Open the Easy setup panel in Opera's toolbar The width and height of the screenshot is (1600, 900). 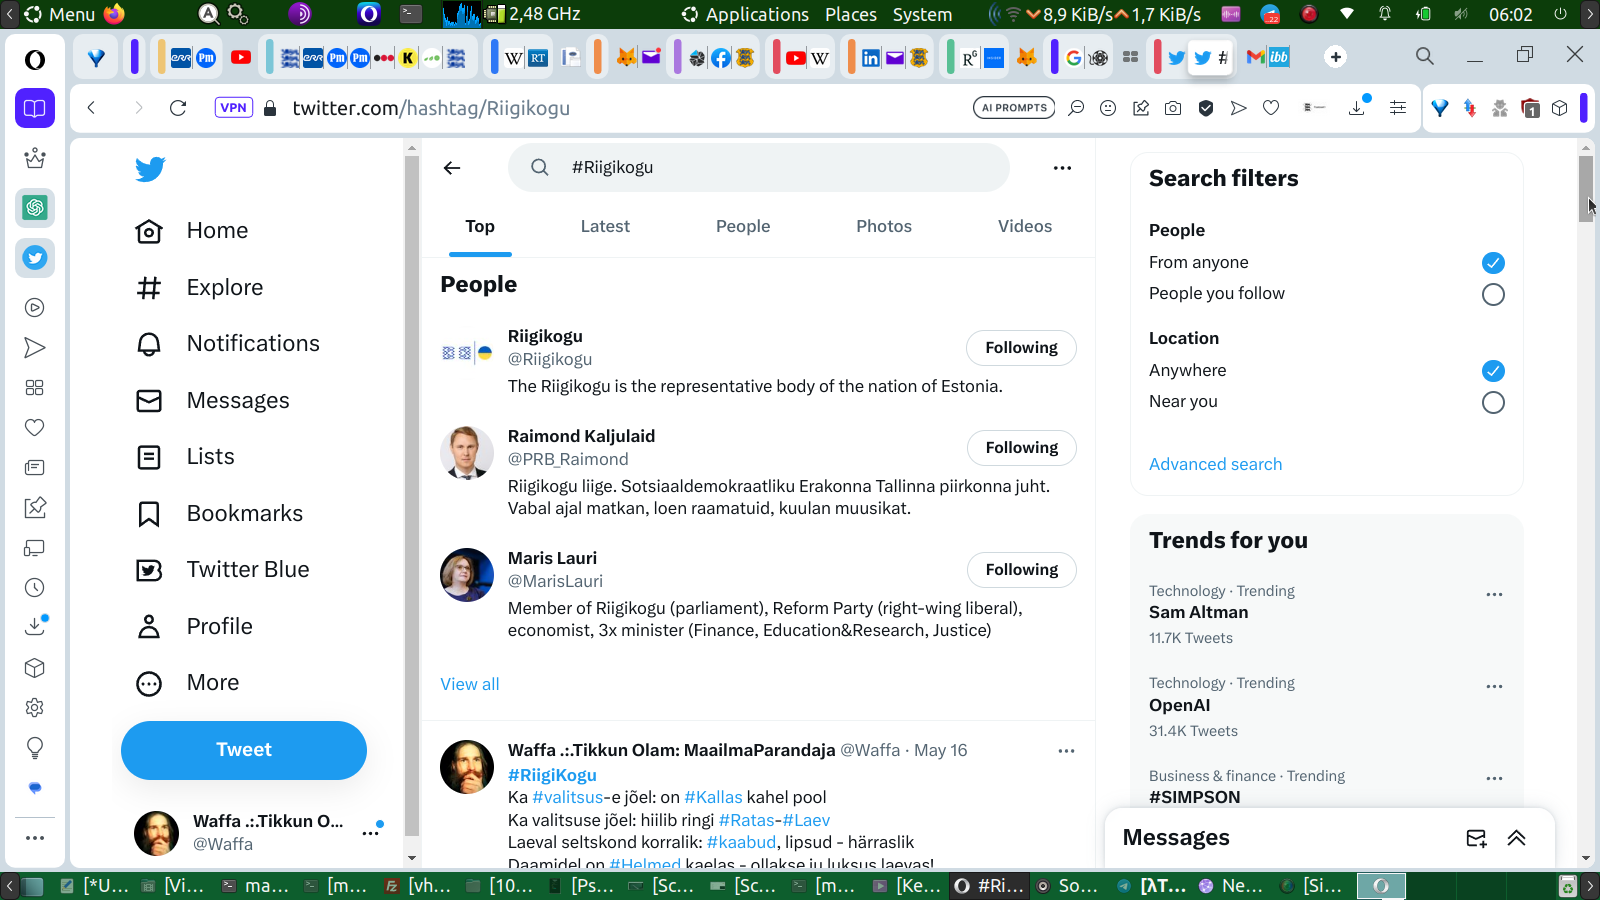pyautogui.click(x=1398, y=108)
